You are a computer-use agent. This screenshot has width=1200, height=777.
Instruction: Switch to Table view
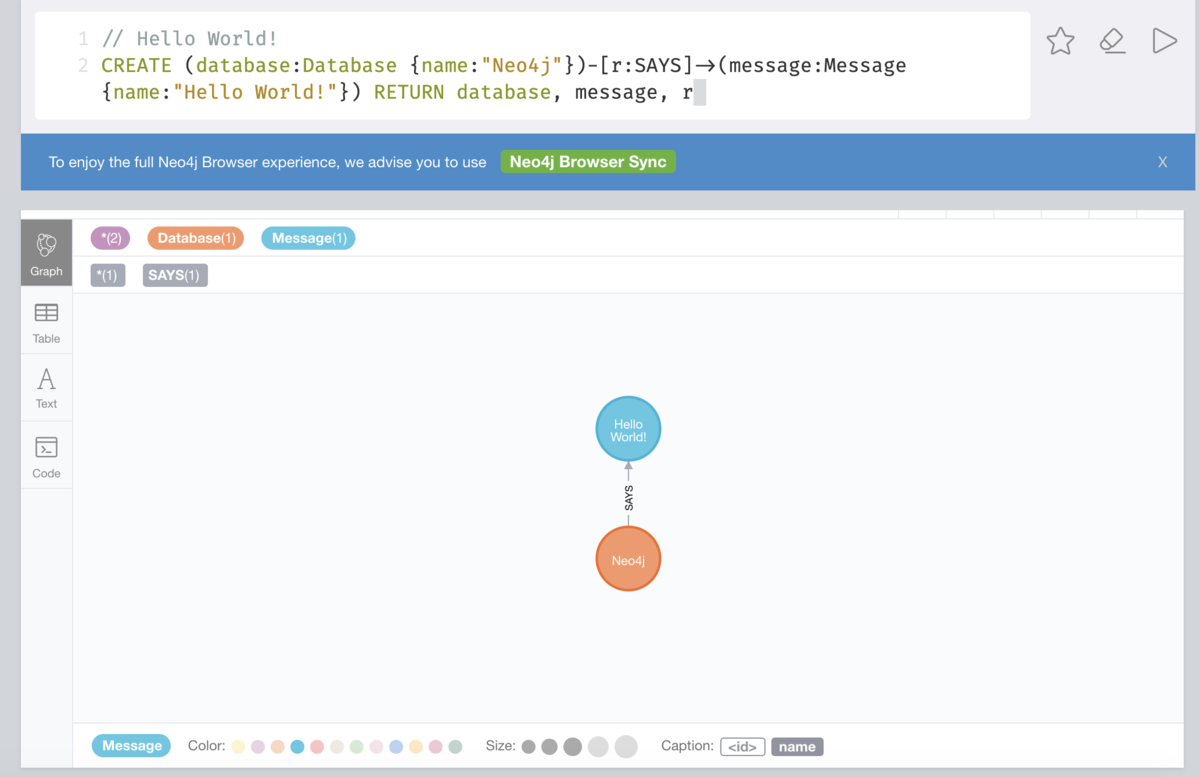(46, 322)
